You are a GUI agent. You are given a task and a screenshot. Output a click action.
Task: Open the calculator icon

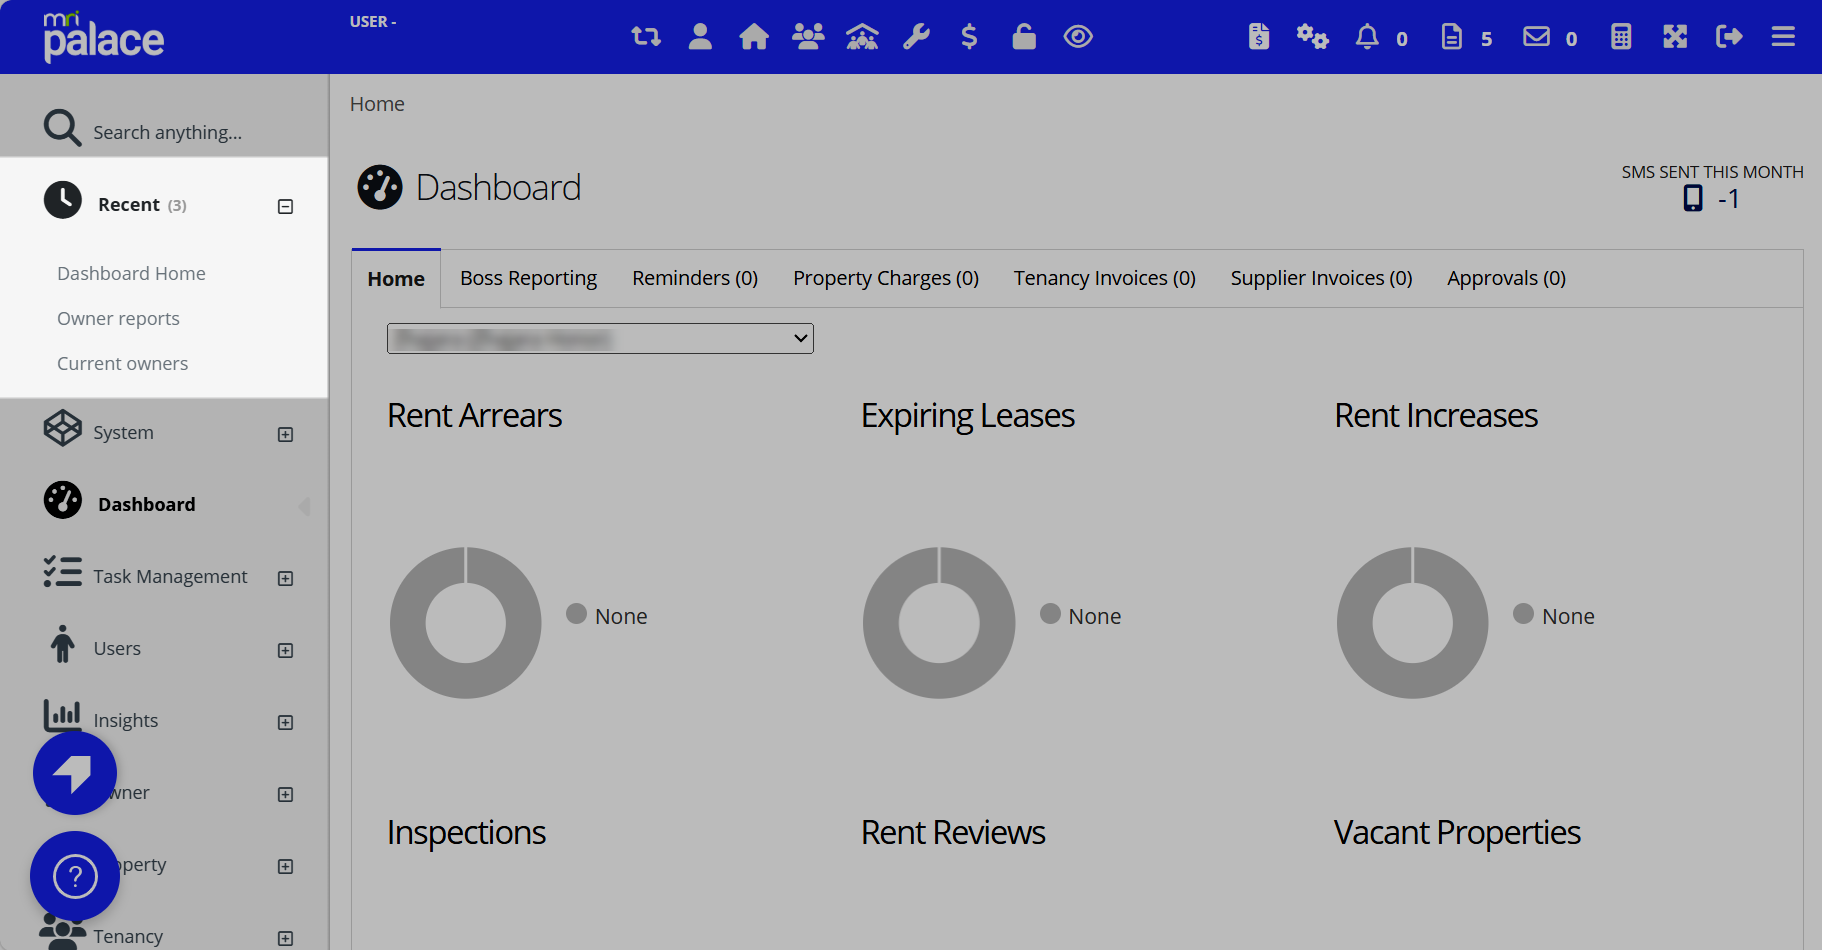pos(1621,37)
